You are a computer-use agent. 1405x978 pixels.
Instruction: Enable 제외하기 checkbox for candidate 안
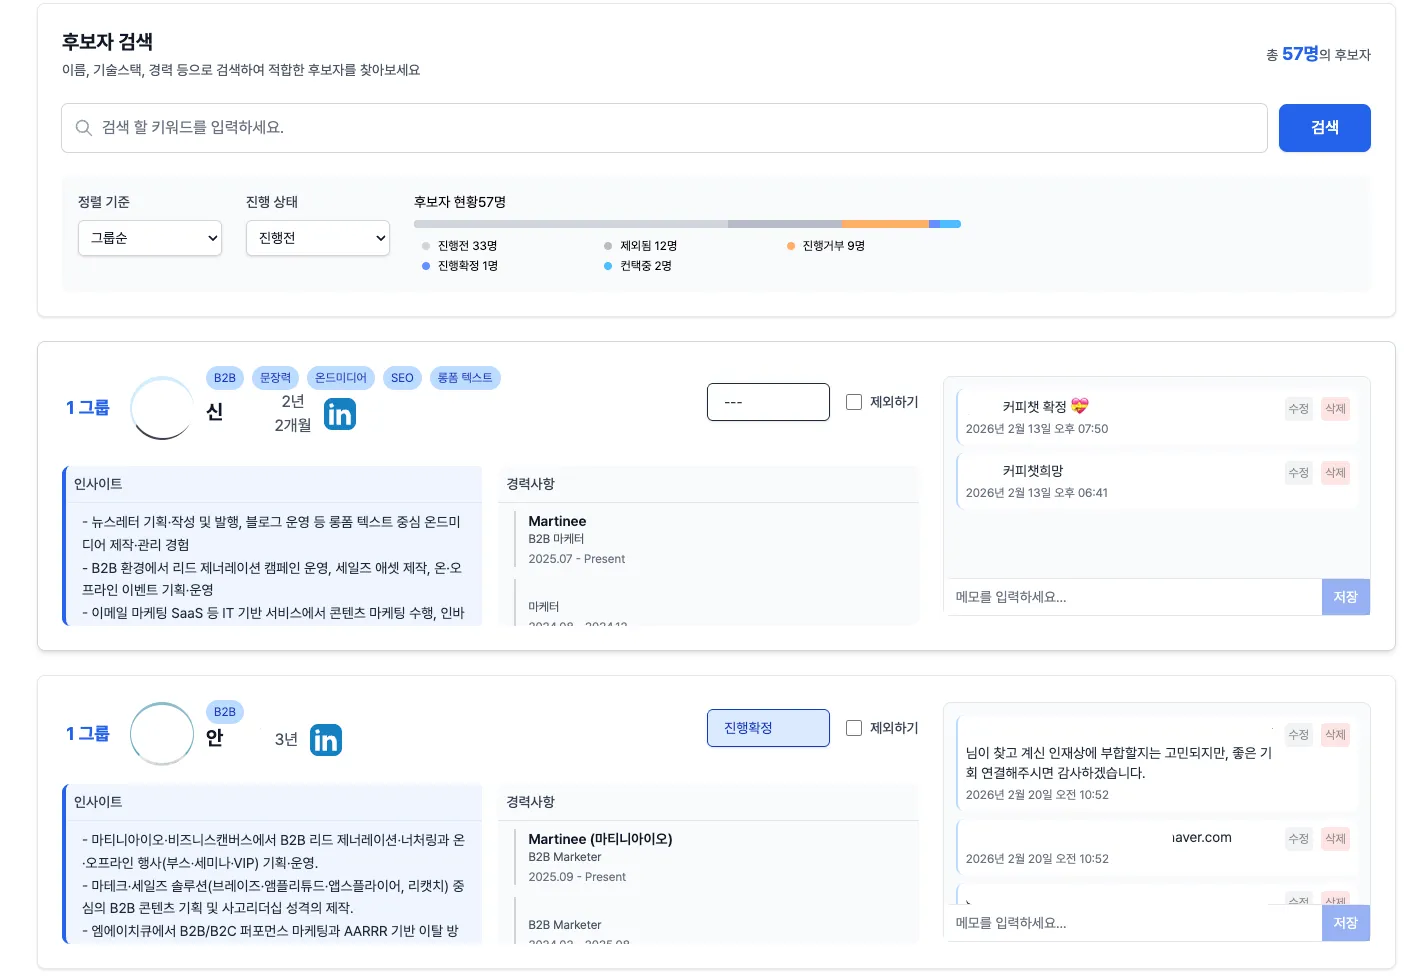[x=854, y=727]
